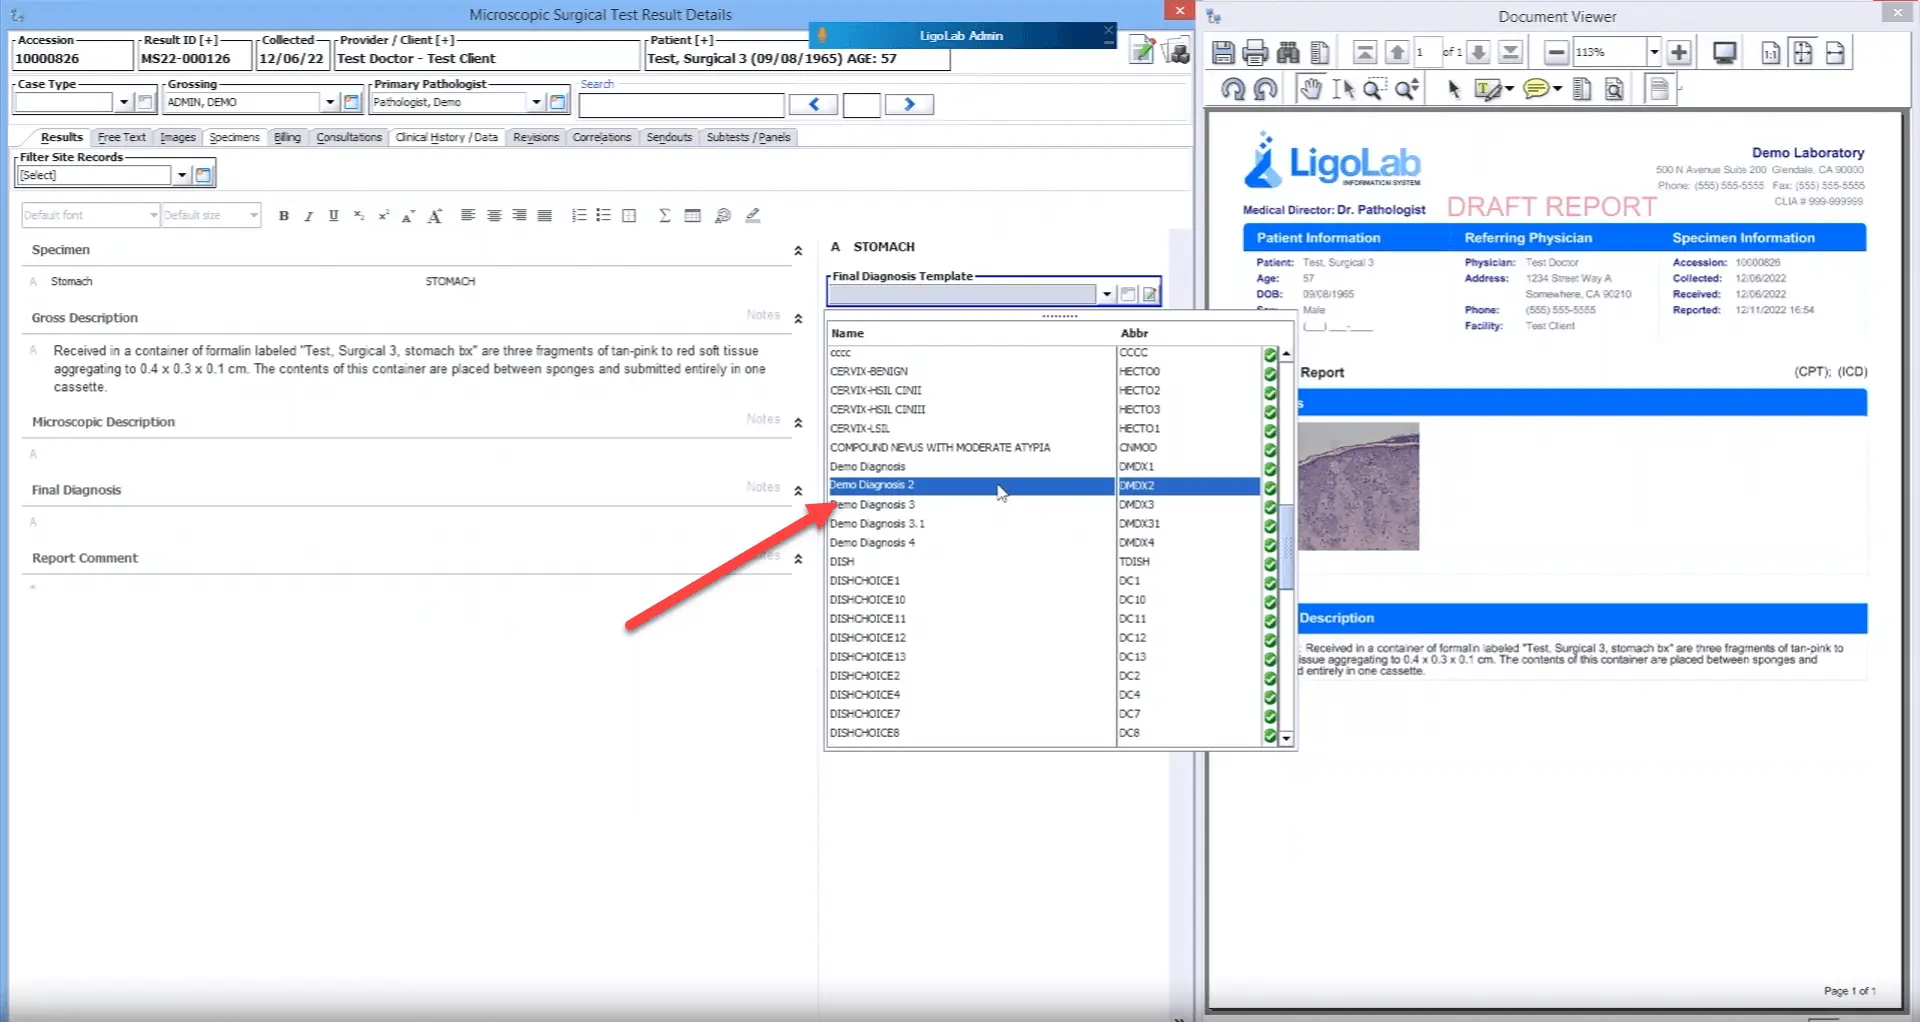Select the Hand pan tool in Document Viewer

tap(1311, 88)
